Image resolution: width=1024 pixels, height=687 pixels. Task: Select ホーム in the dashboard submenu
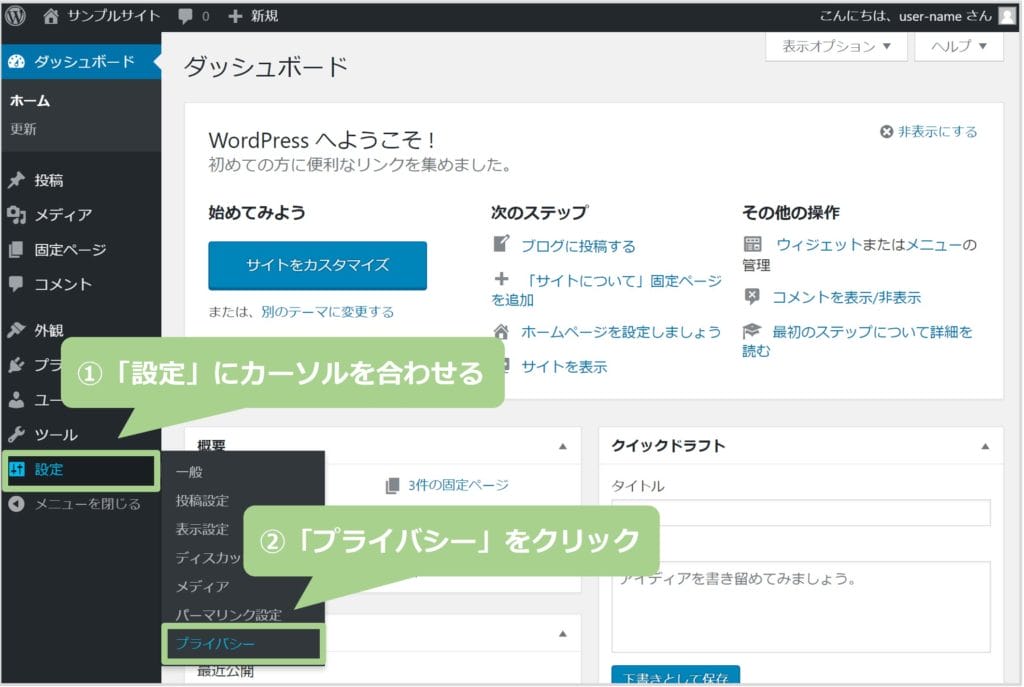click(x=30, y=101)
